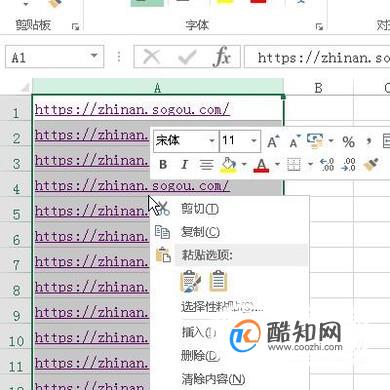Open the link in row 9
The image size is (390, 390).
[x=92, y=312]
